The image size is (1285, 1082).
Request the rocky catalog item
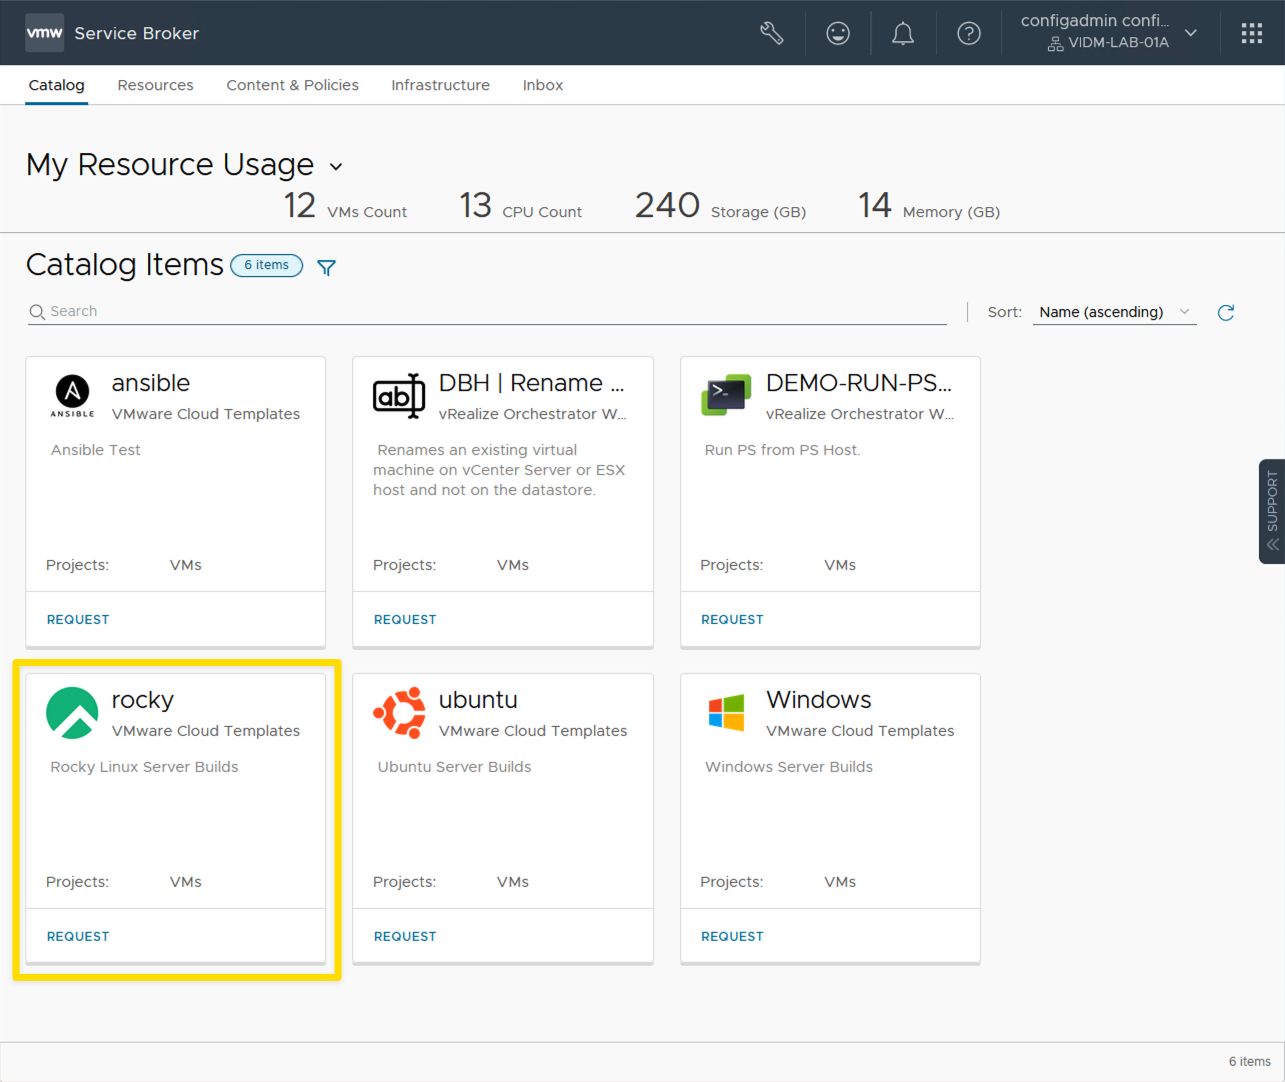78,936
